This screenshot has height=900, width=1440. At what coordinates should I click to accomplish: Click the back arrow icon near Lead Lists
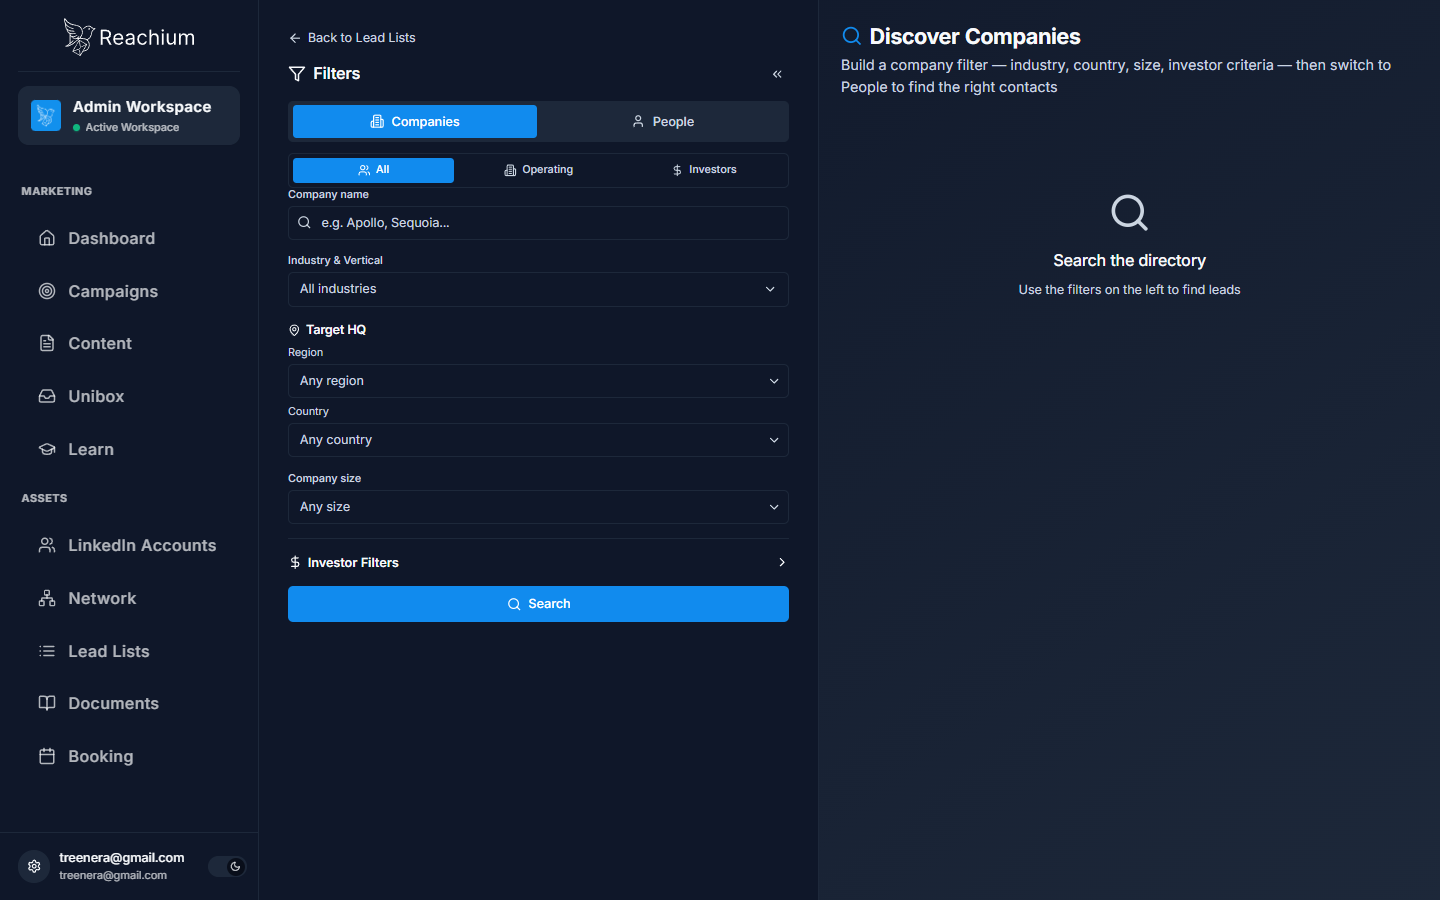pyautogui.click(x=295, y=38)
